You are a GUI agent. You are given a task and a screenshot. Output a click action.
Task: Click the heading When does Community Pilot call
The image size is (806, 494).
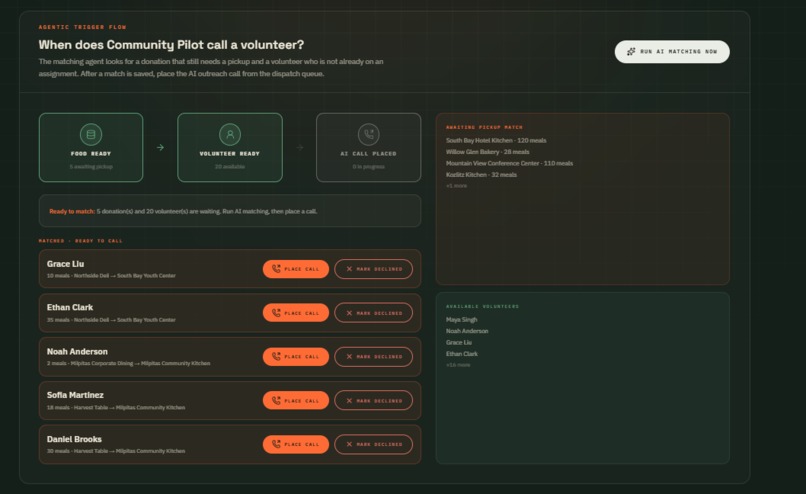click(x=171, y=45)
